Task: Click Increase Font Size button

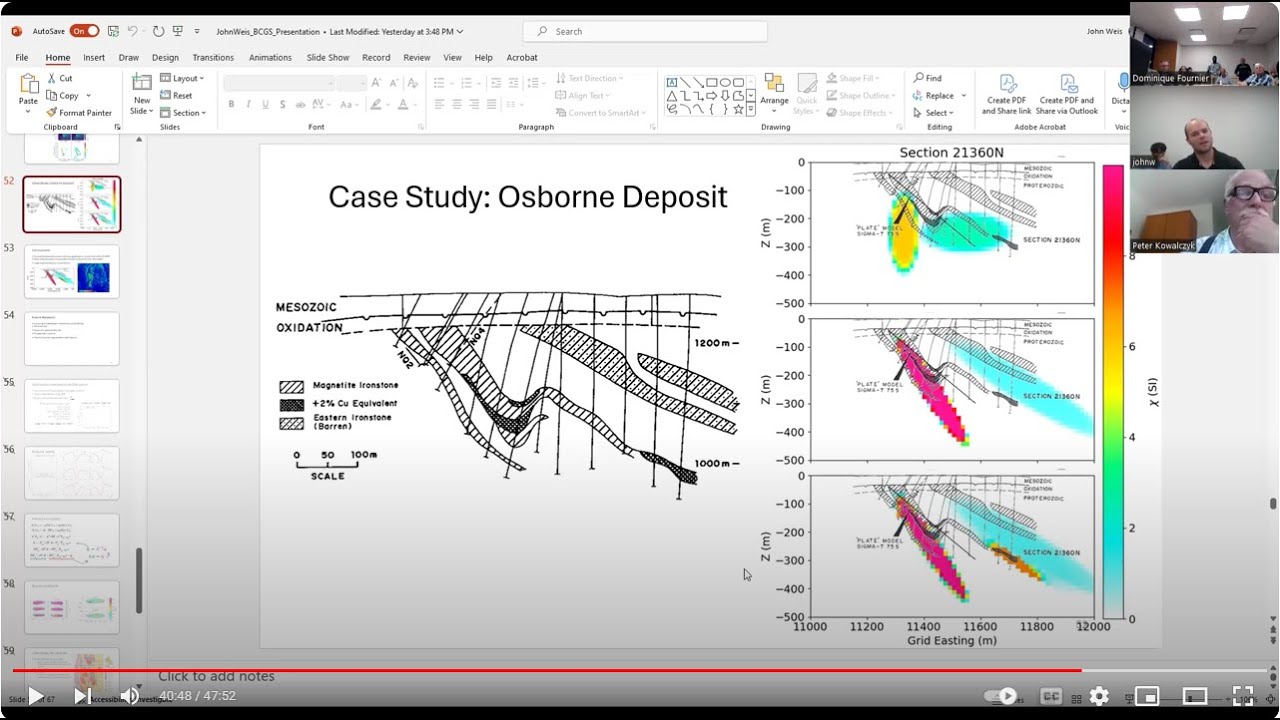Action: pyautogui.click(x=377, y=84)
